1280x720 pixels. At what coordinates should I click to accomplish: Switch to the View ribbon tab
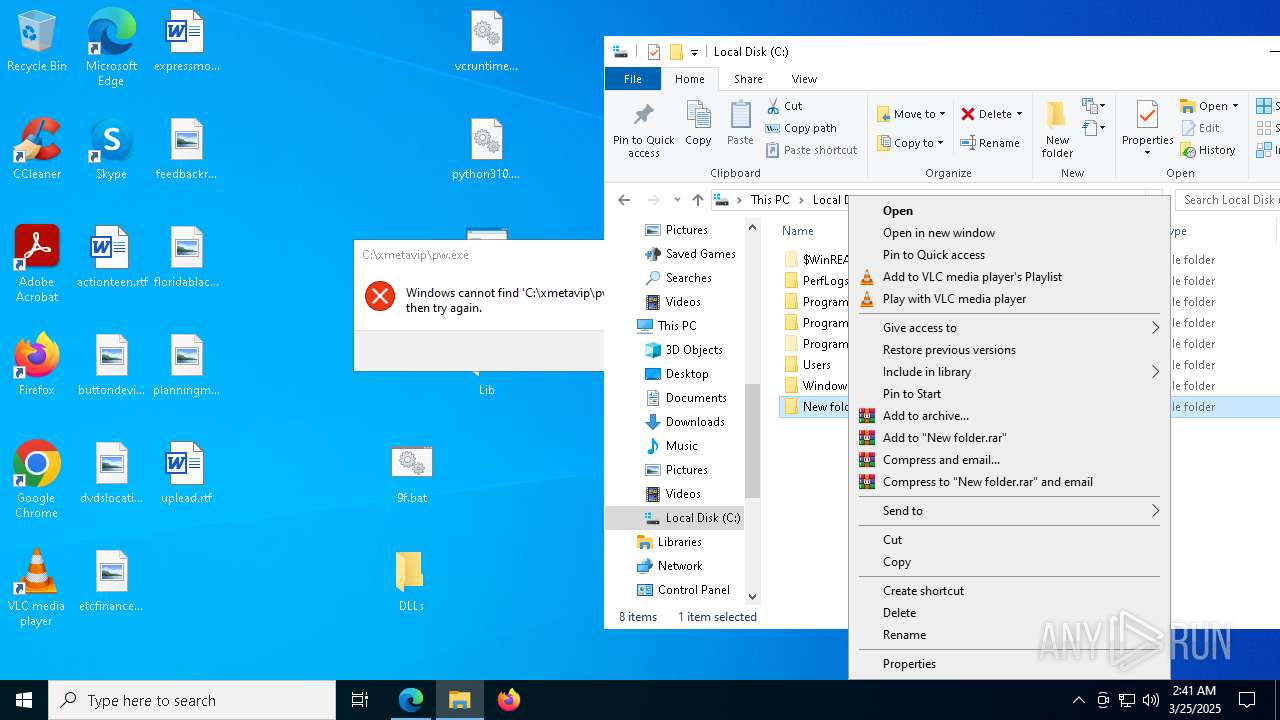coord(804,79)
